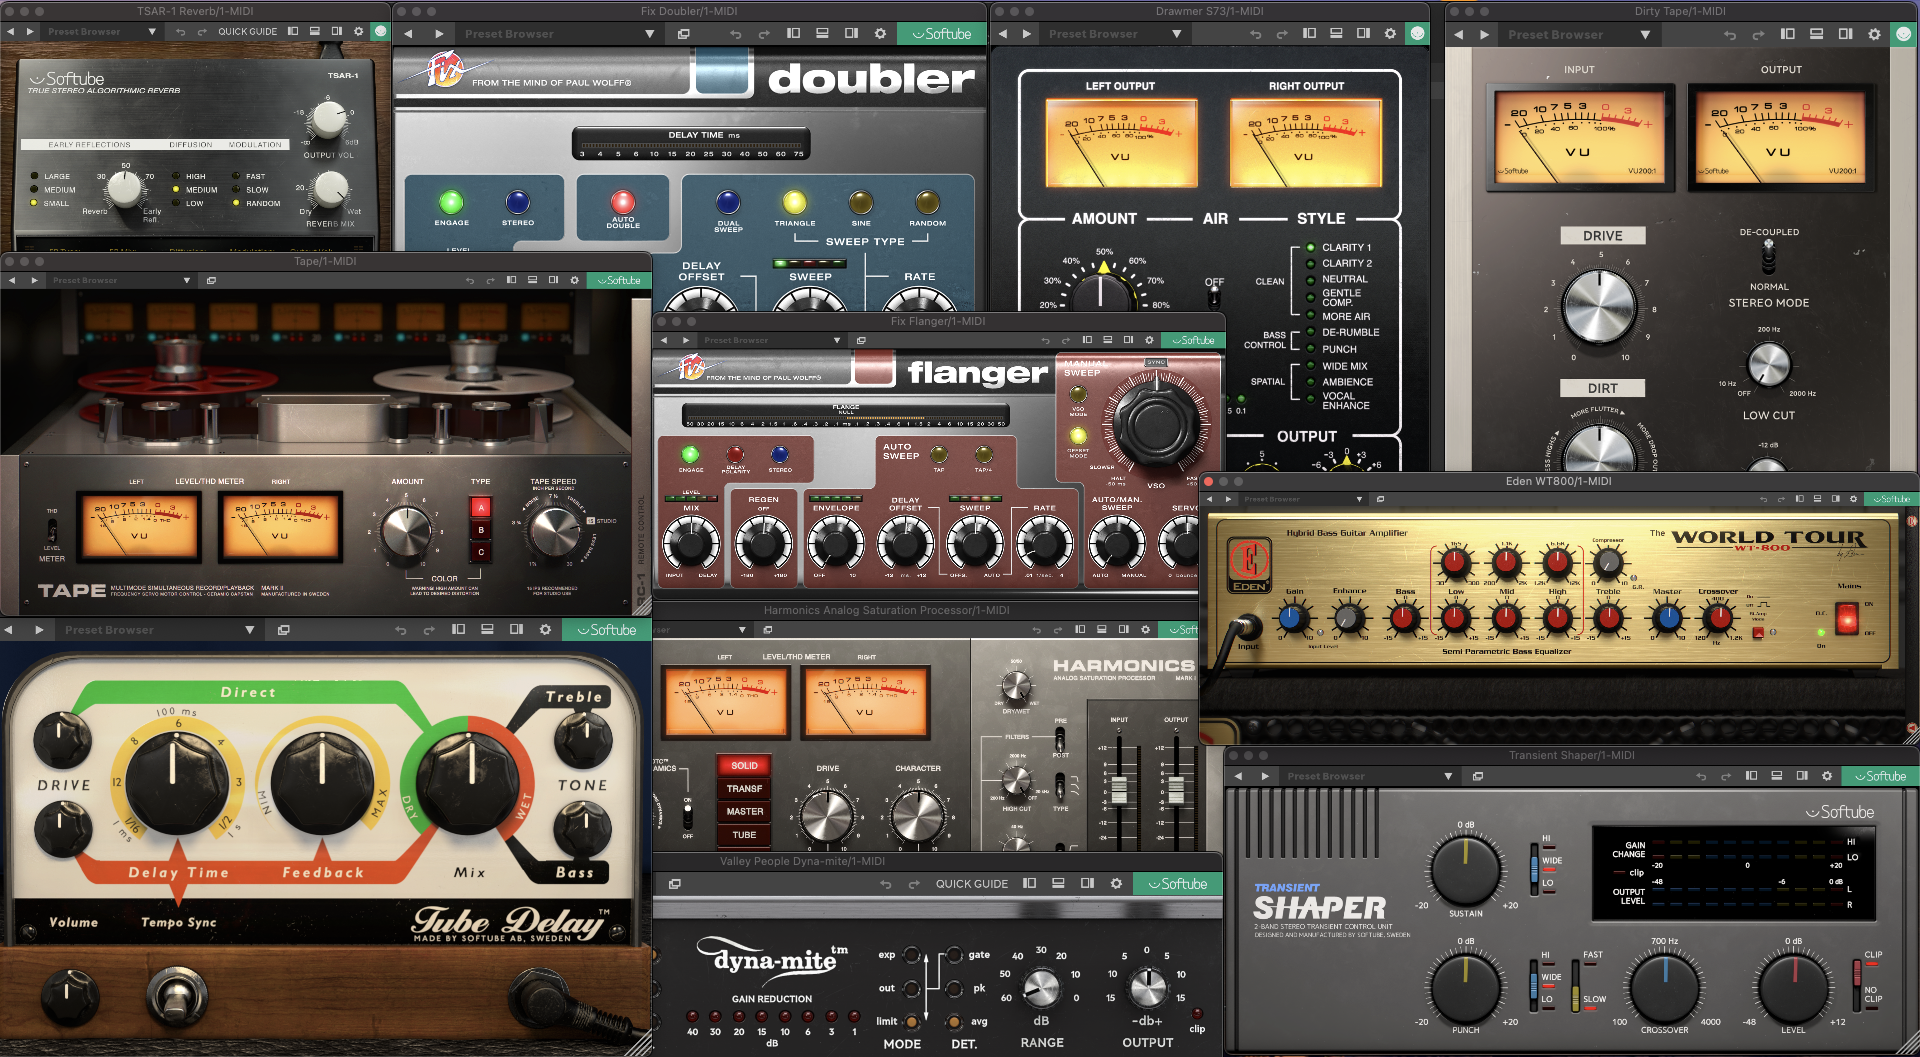Click the DELAY TIME display on Fix Doubler
Screen dimensions: 1920x1057
tap(690, 140)
